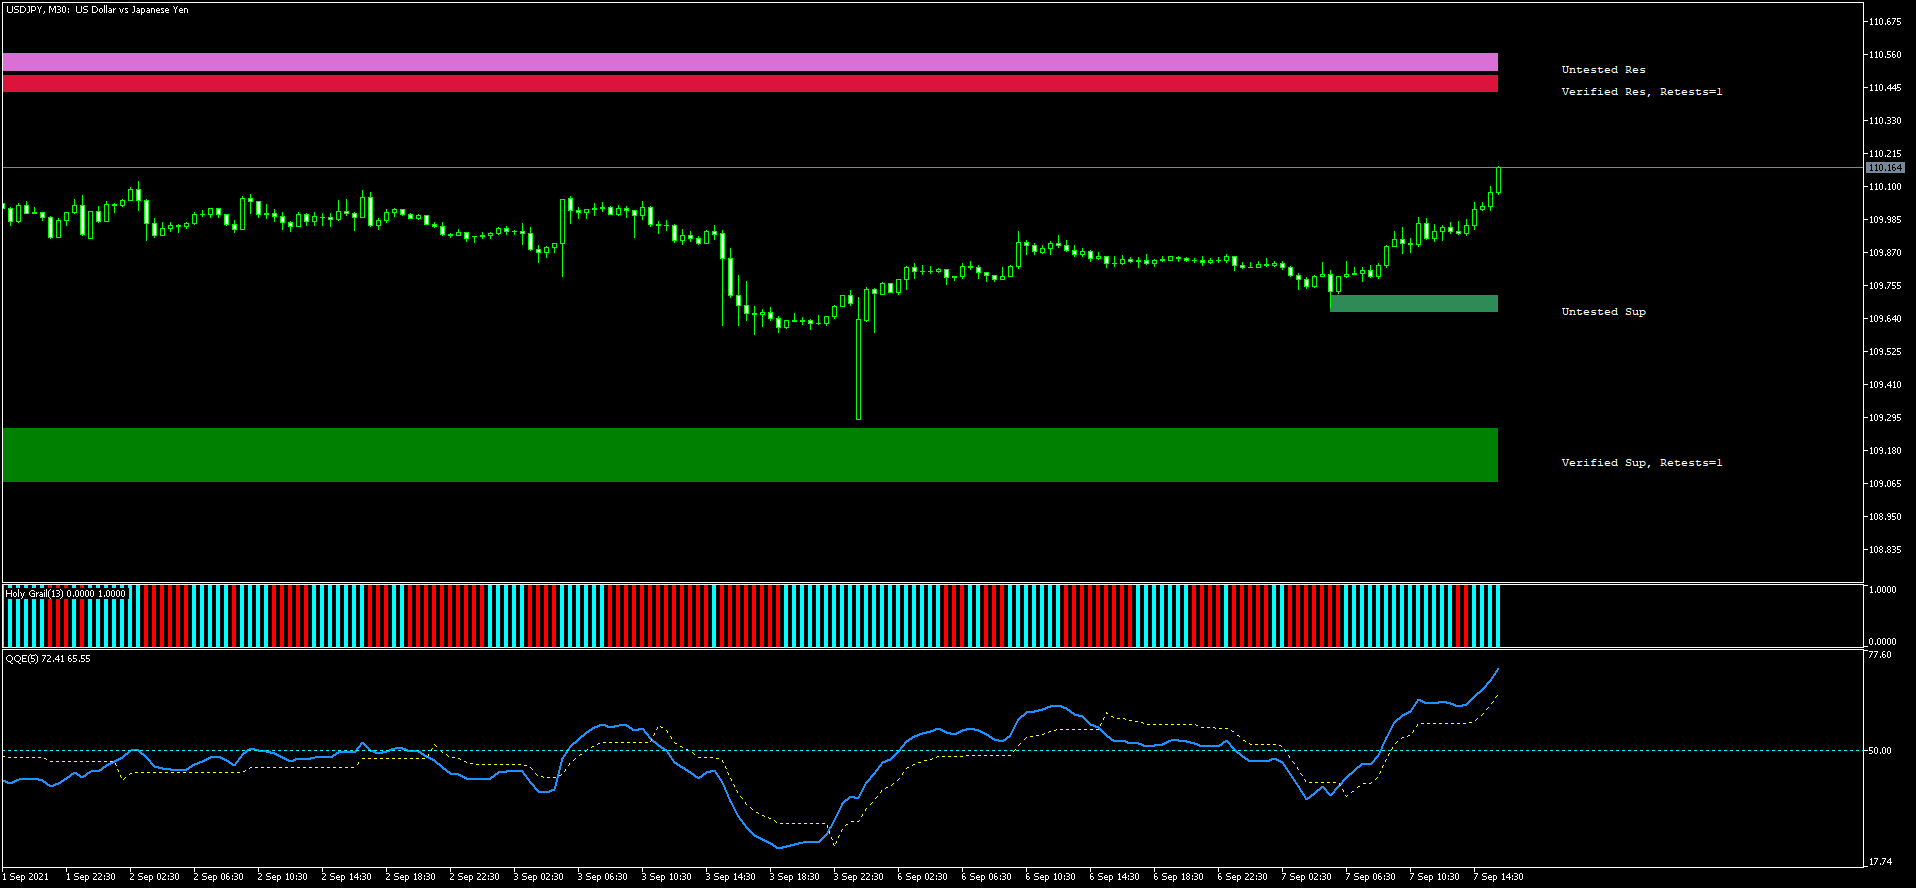Click the 'Verified Sup, Retests=1' label

pos(1642,463)
